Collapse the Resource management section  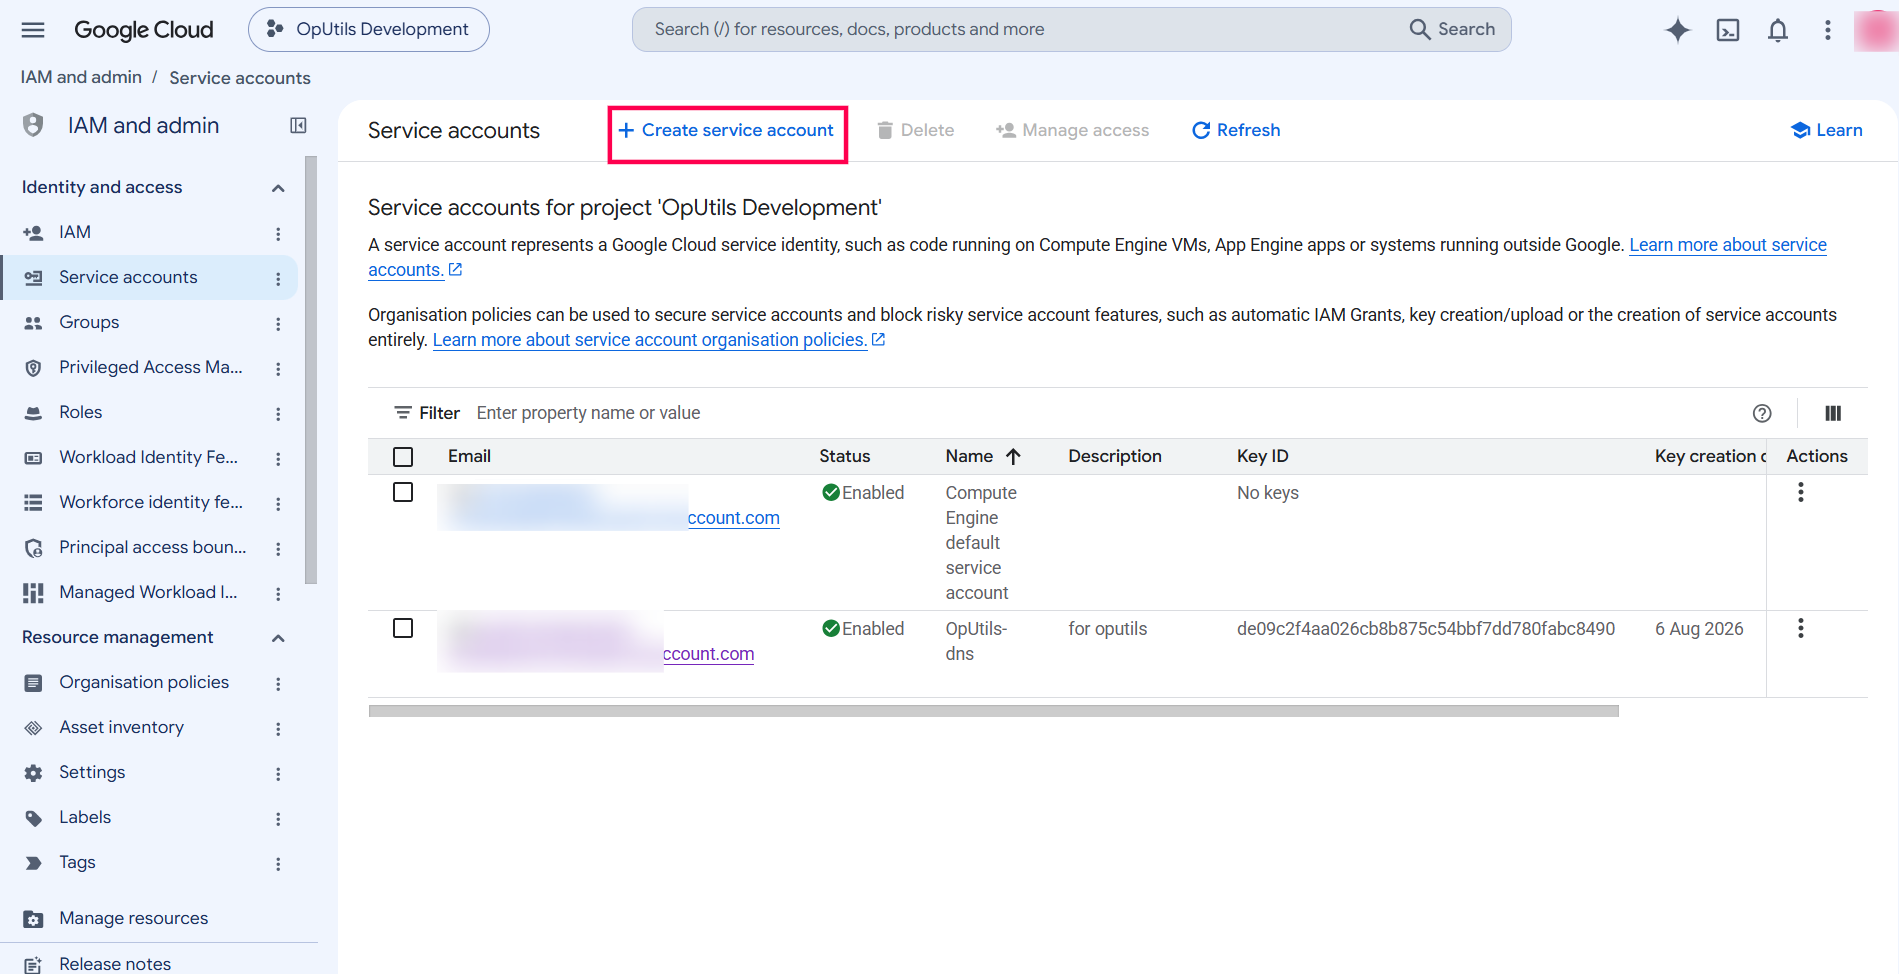point(278,638)
